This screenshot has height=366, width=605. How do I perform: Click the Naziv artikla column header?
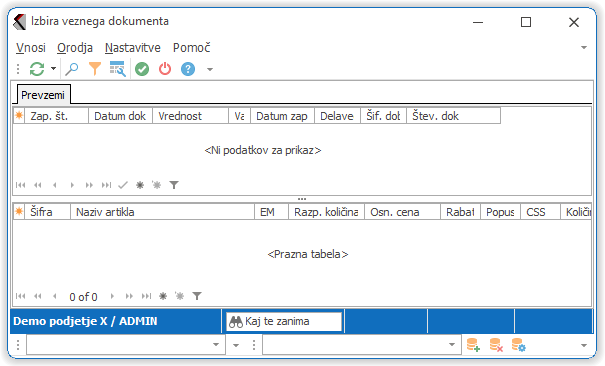coord(162,212)
